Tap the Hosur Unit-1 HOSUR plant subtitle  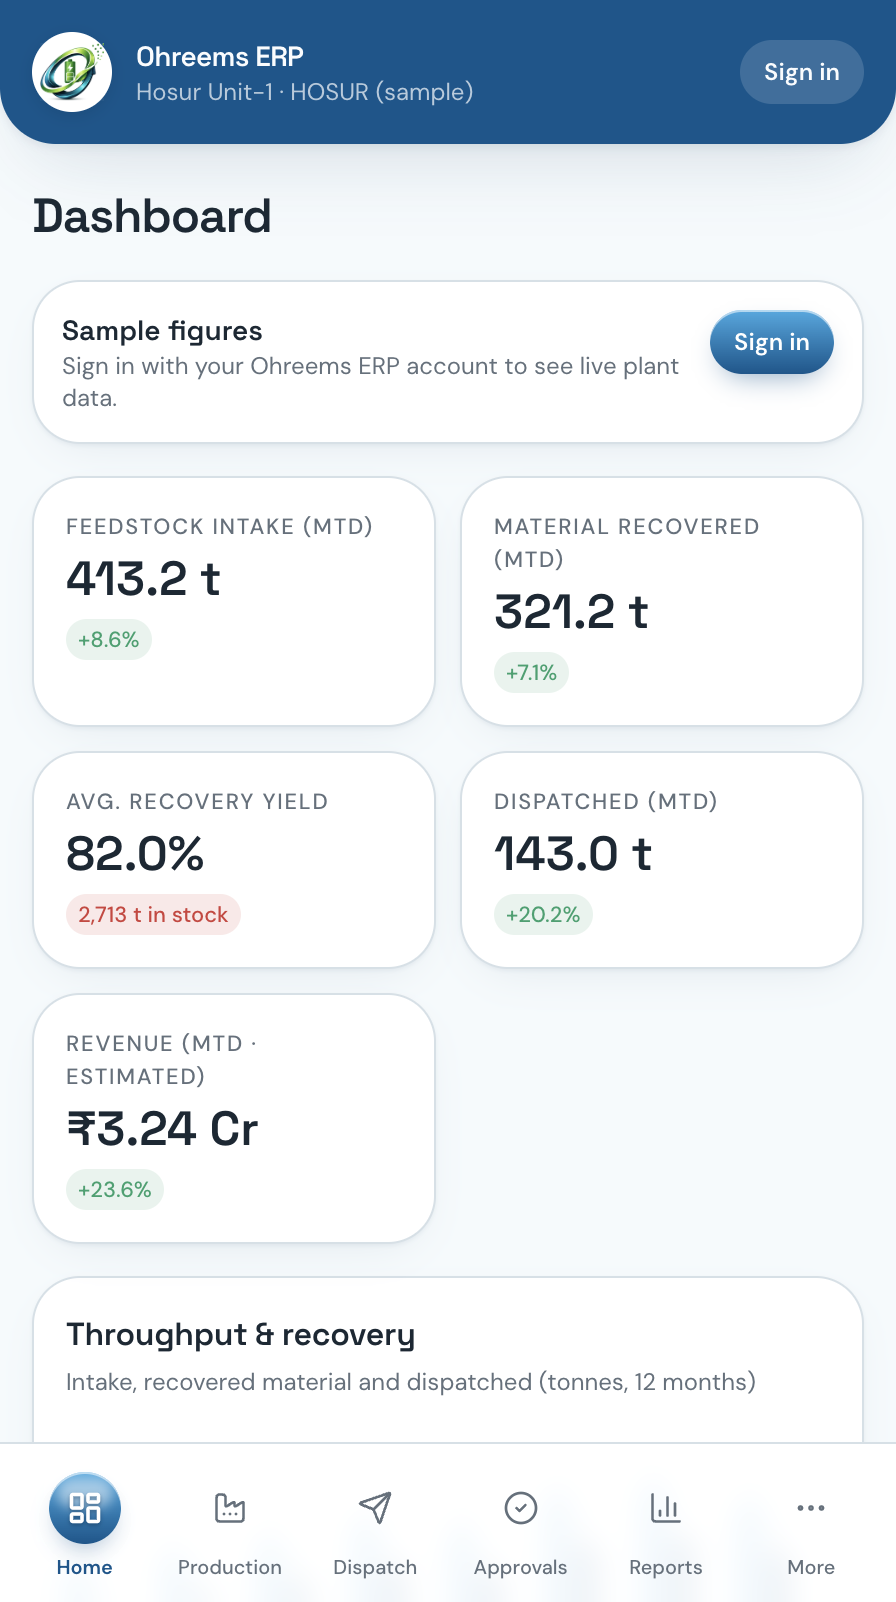304,92
